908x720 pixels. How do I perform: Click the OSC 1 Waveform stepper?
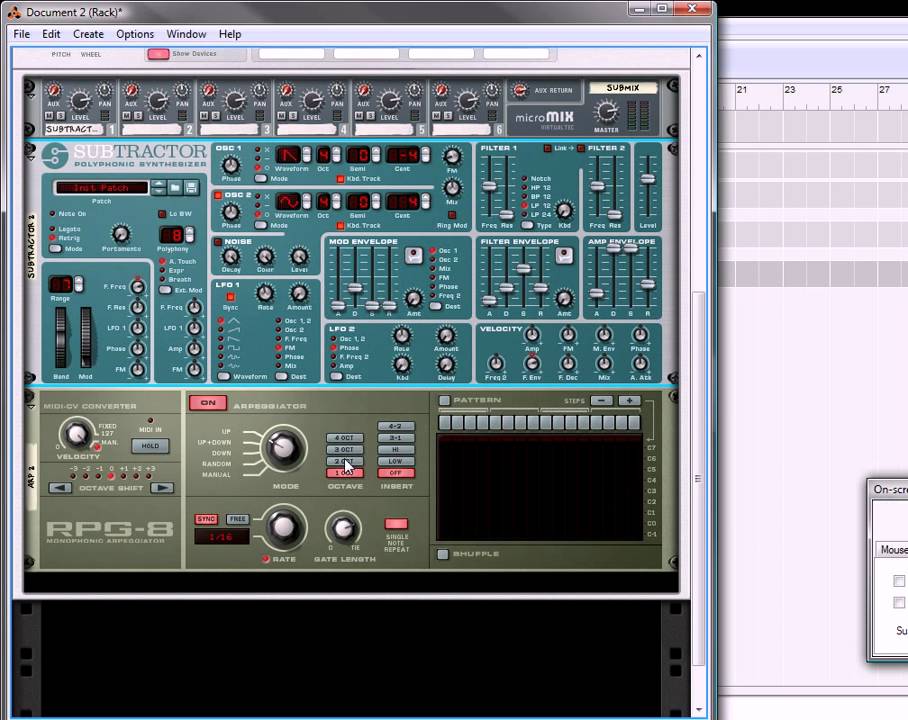click(x=306, y=155)
